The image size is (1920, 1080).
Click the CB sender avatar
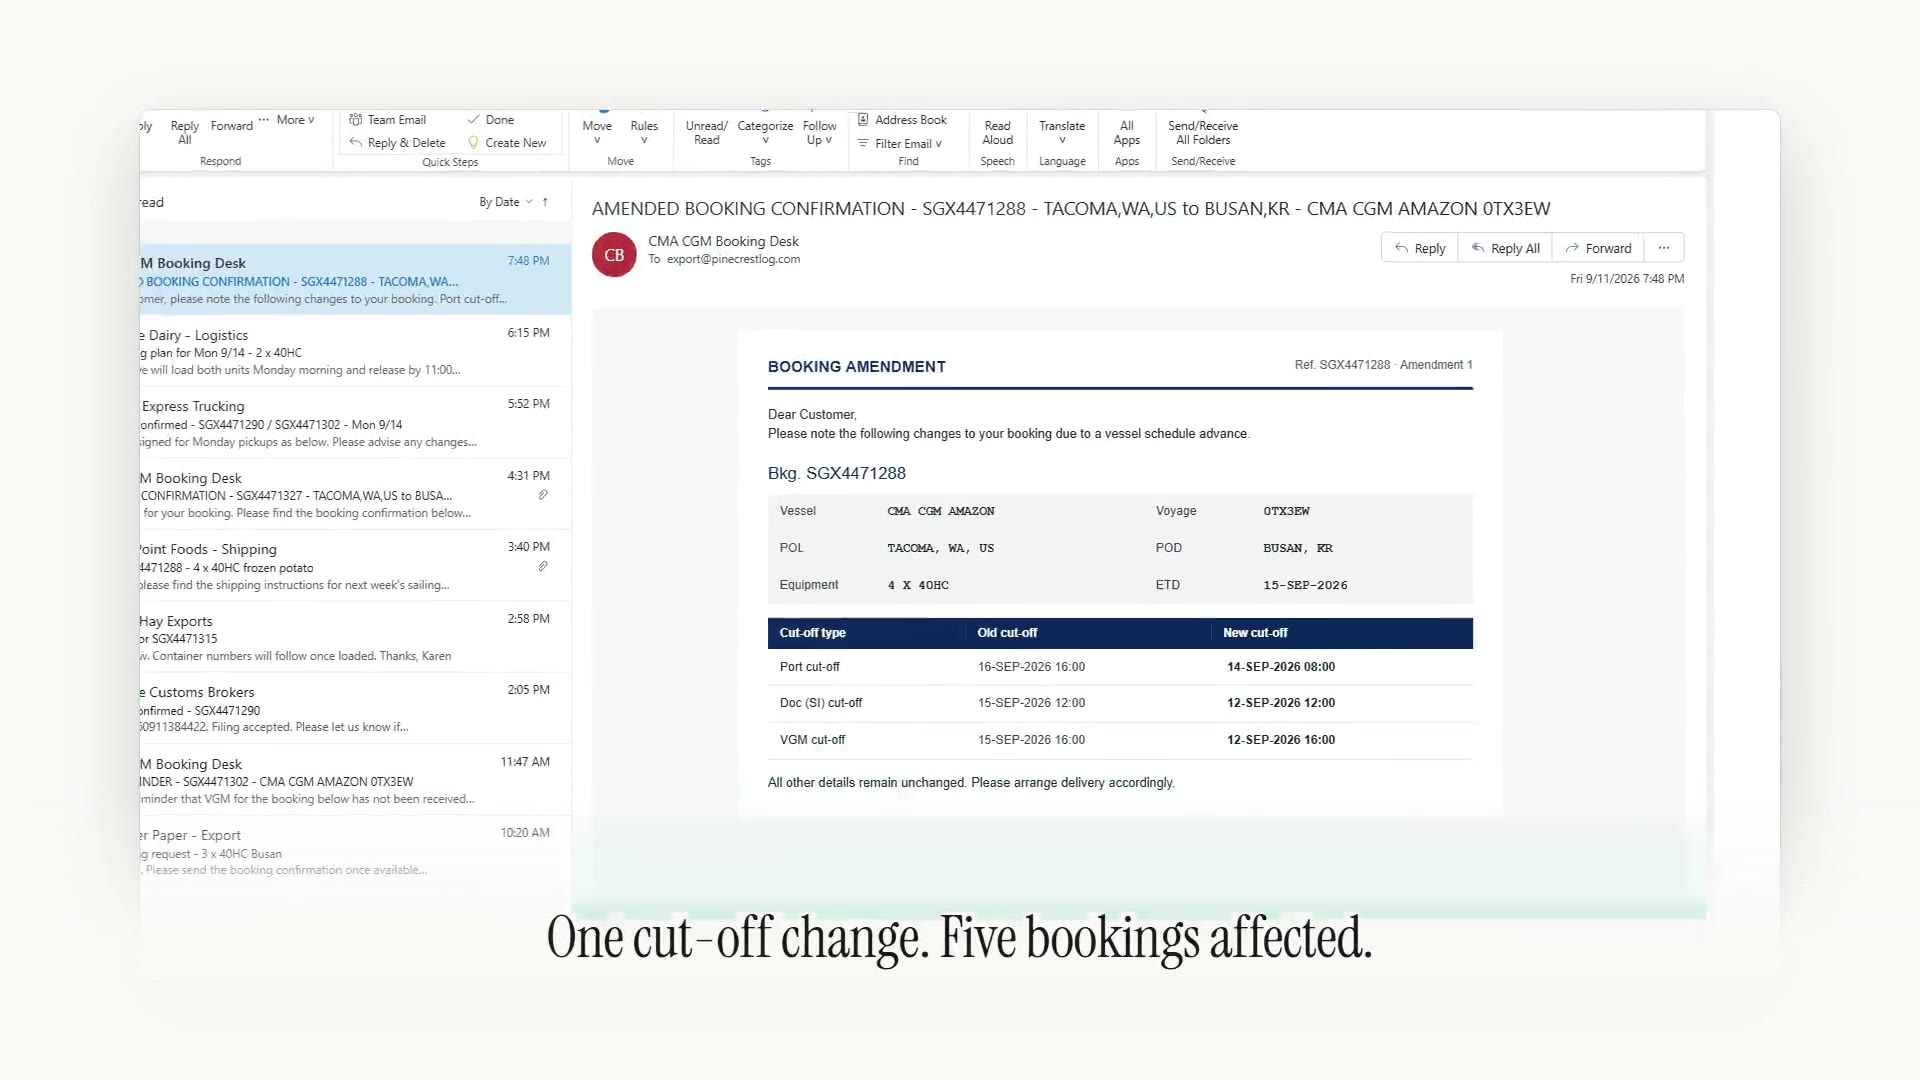click(614, 255)
